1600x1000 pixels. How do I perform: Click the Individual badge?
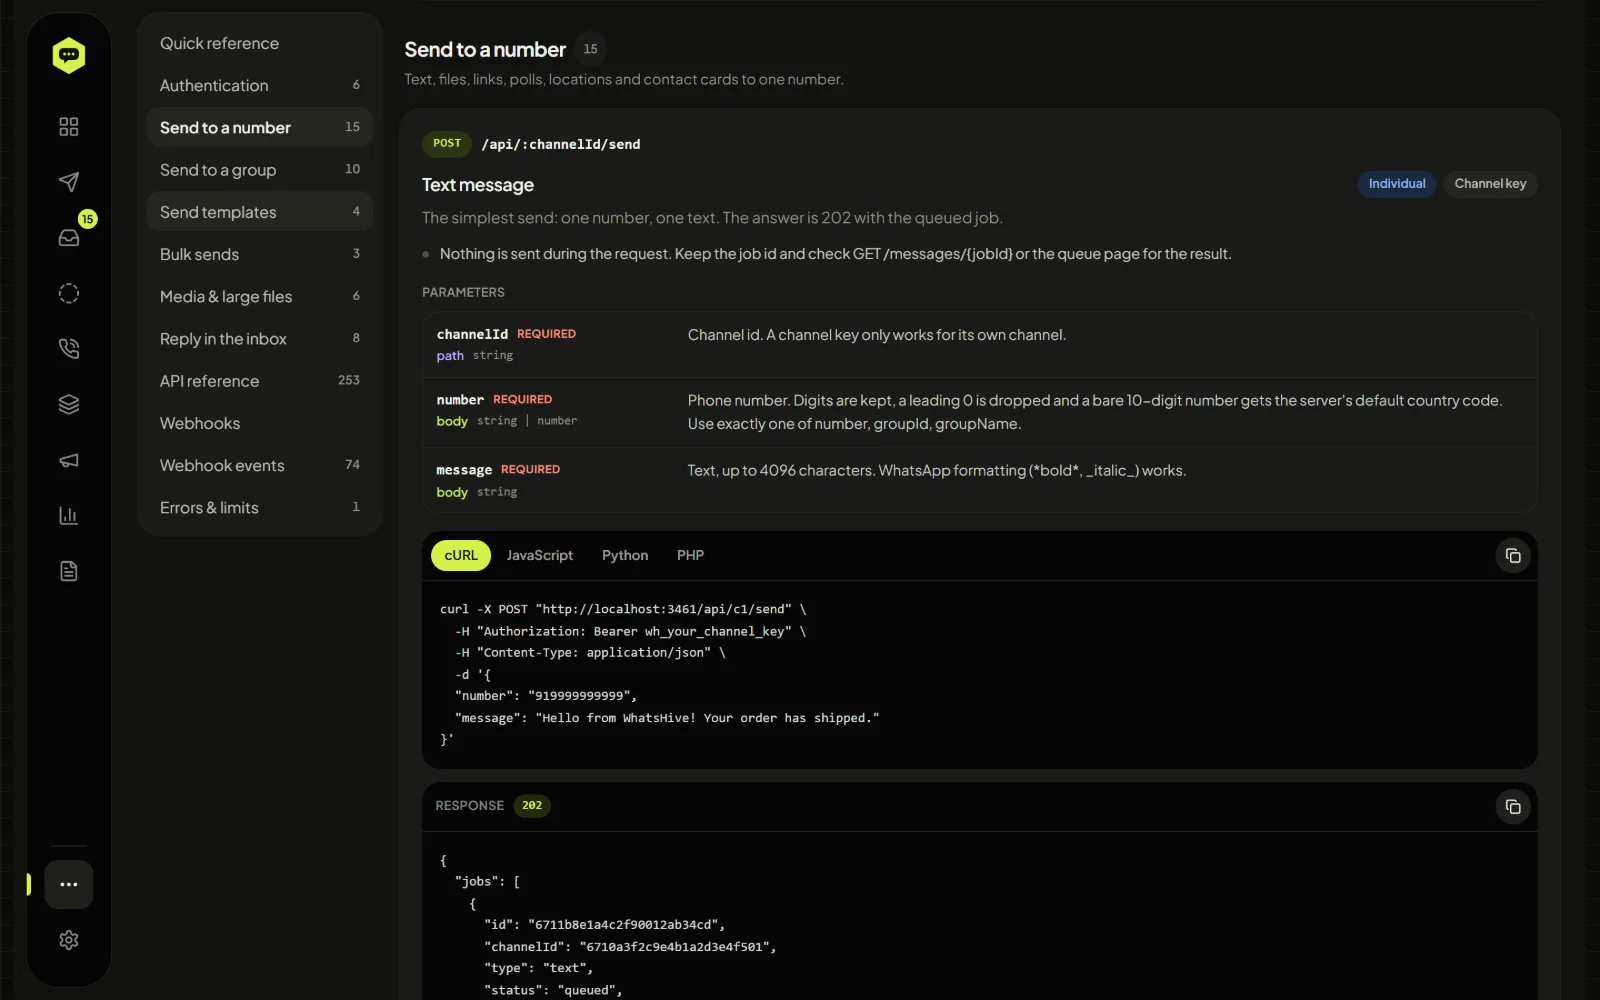coord(1397,184)
